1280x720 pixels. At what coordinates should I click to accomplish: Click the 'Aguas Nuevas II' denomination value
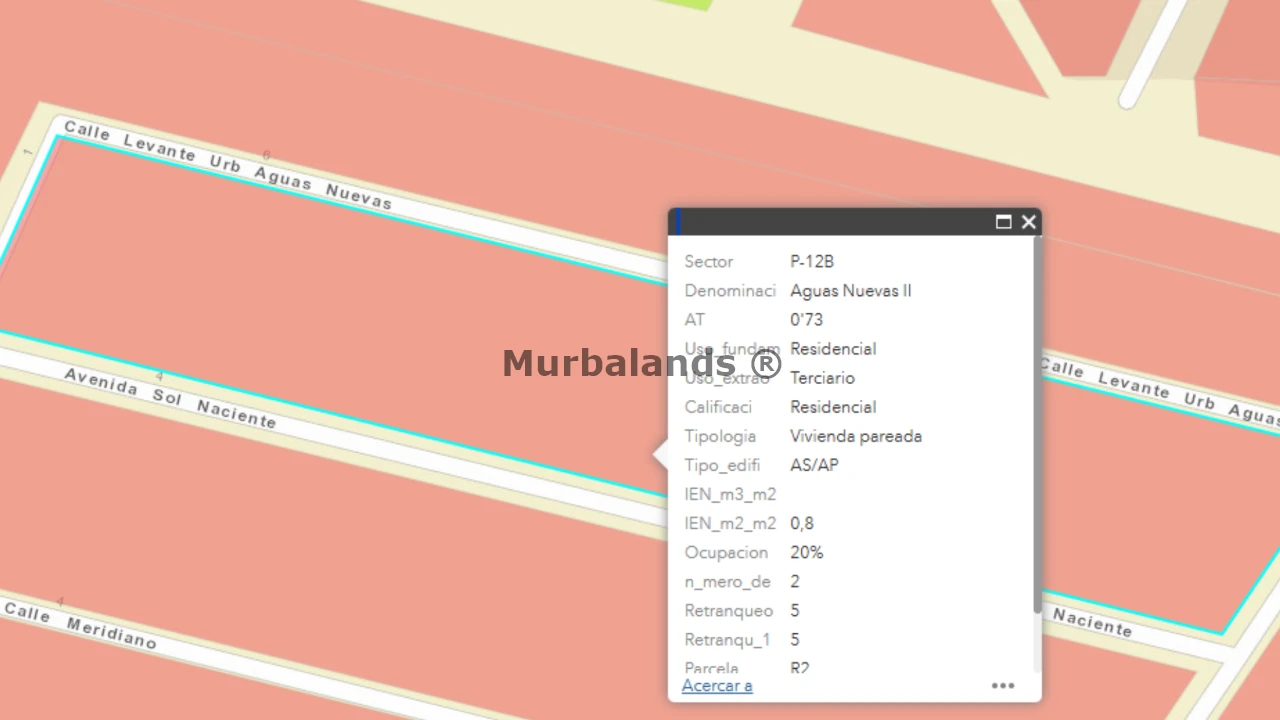pyautogui.click(x=850, y=291)
